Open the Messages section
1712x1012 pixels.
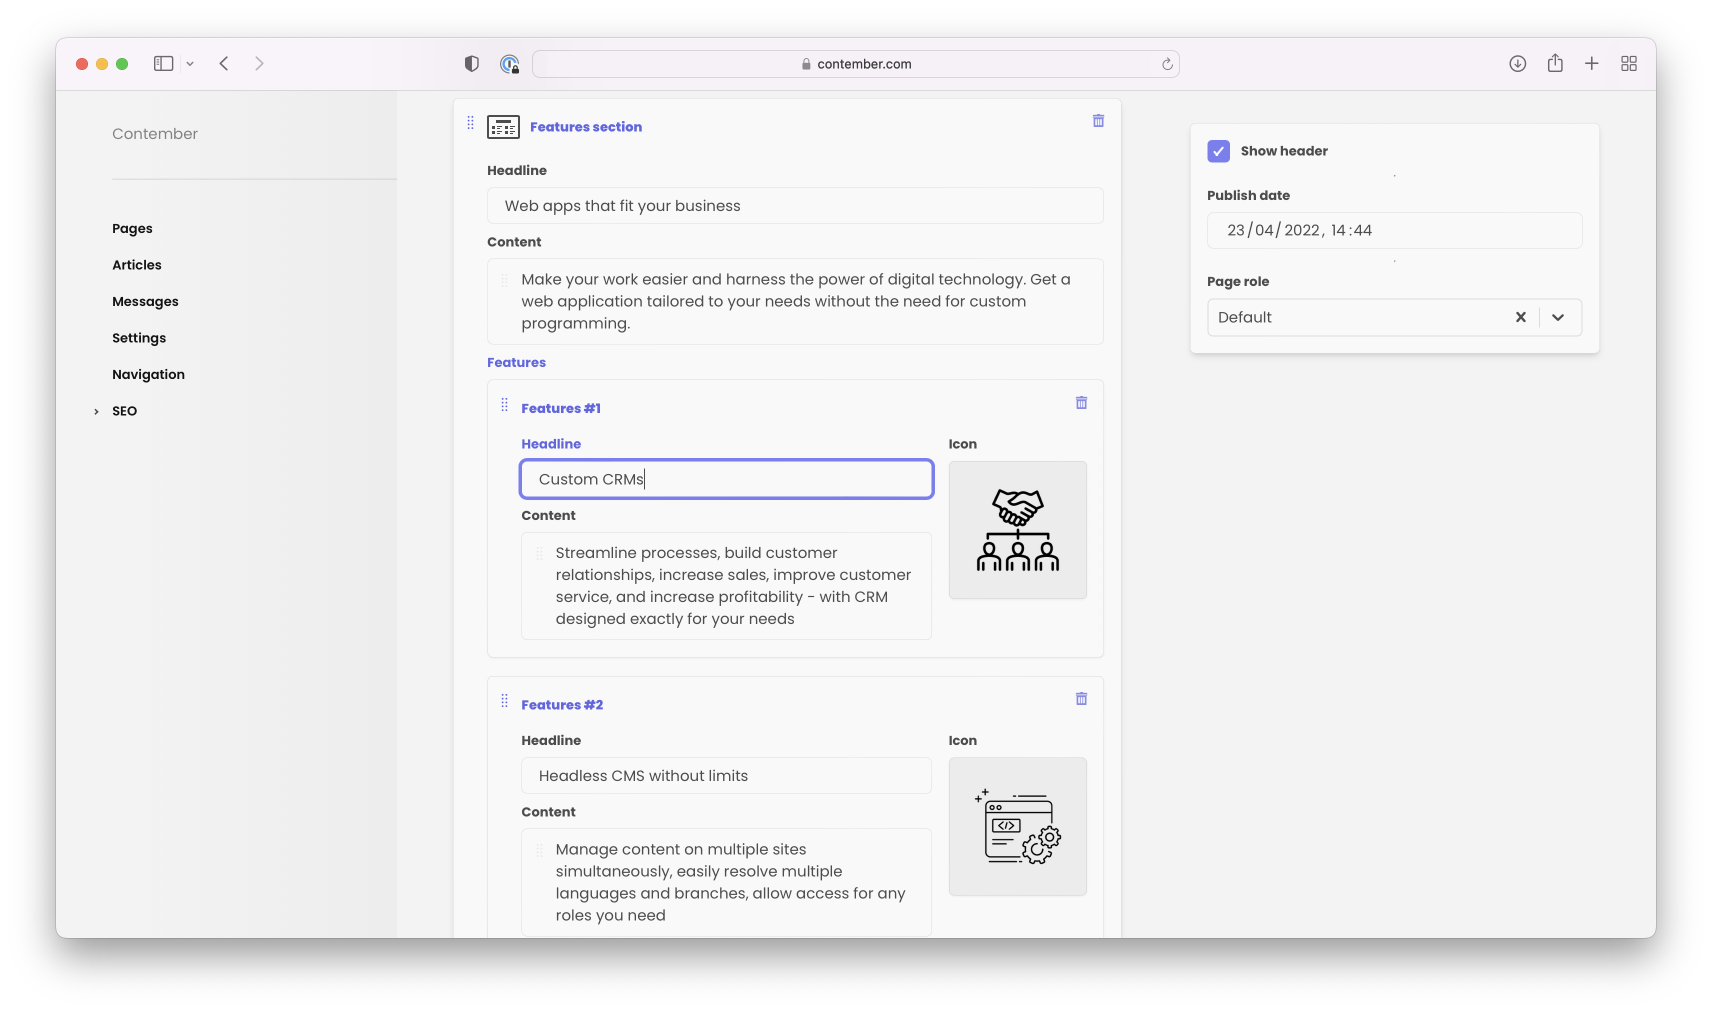click(x=145, y=301)
